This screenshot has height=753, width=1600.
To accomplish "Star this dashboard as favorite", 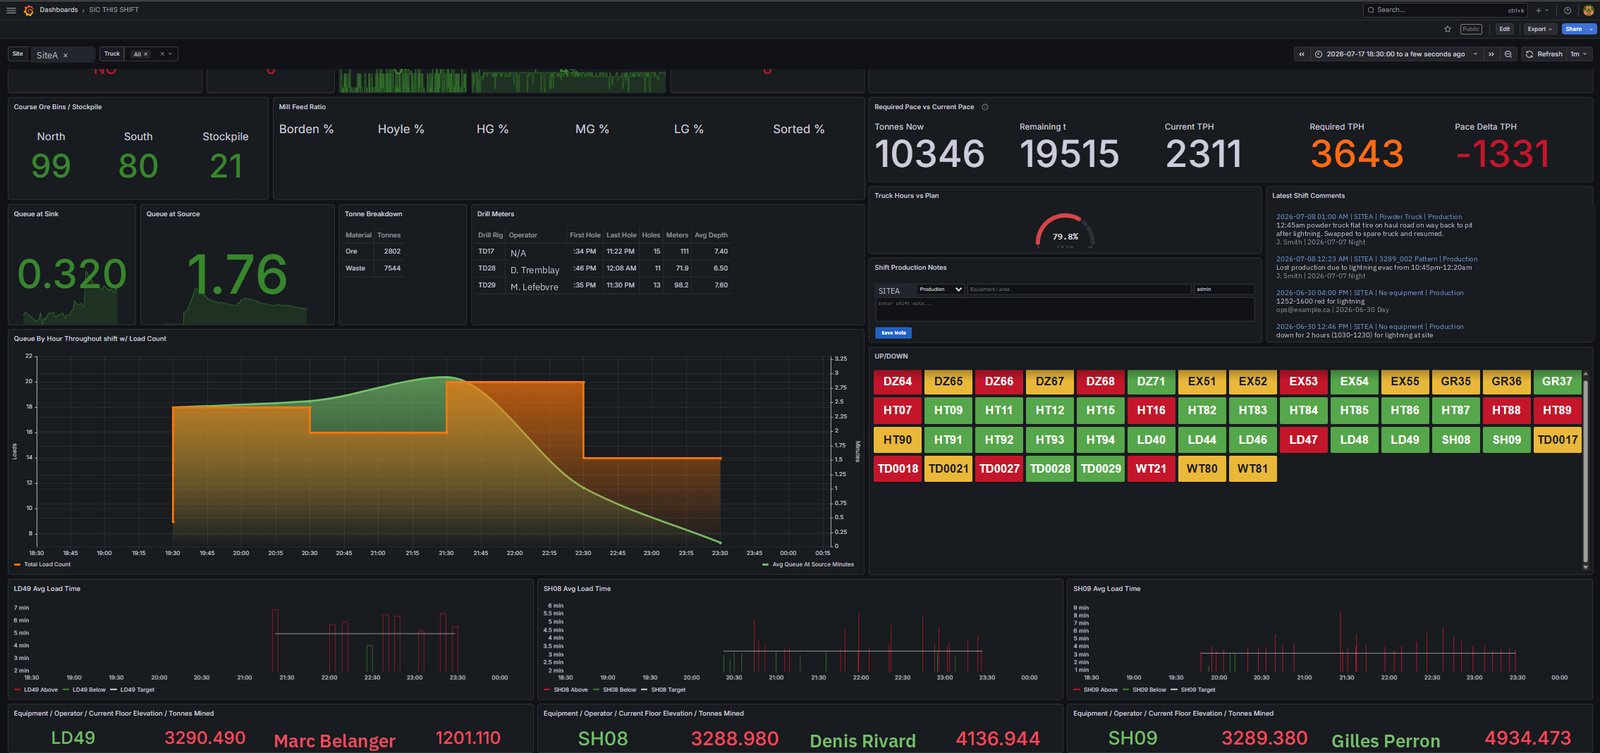I will 1447,29.
